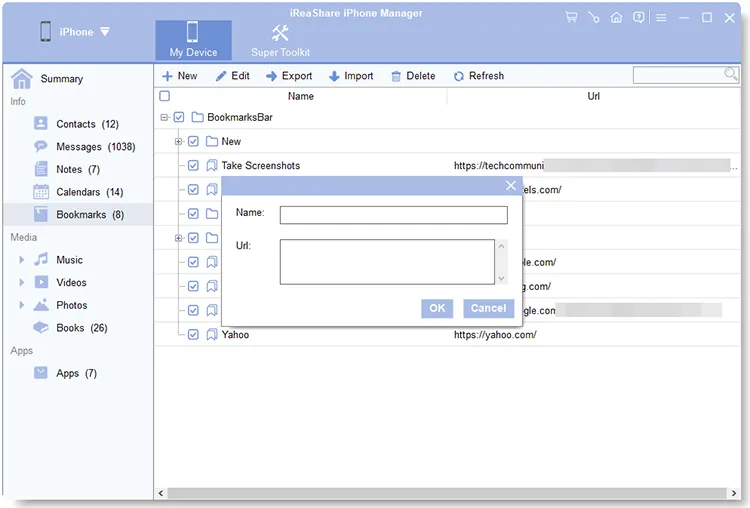This screenshot has width=750, height=508.
Task: Click the search magnifier icon
Action: (x=730, y=74)
